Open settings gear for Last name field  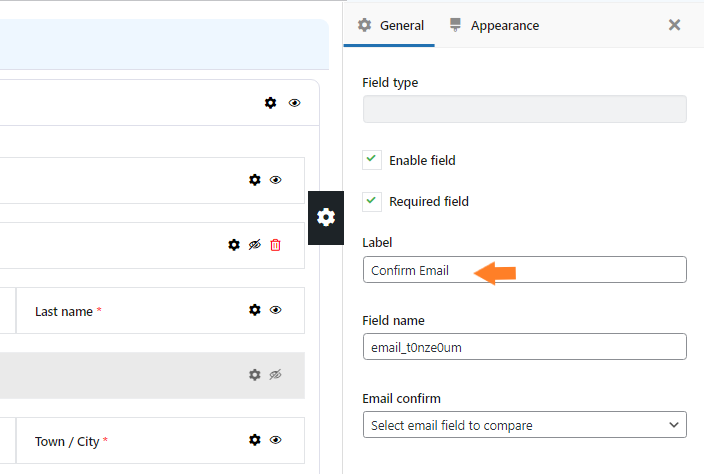[x=255, y=310]
